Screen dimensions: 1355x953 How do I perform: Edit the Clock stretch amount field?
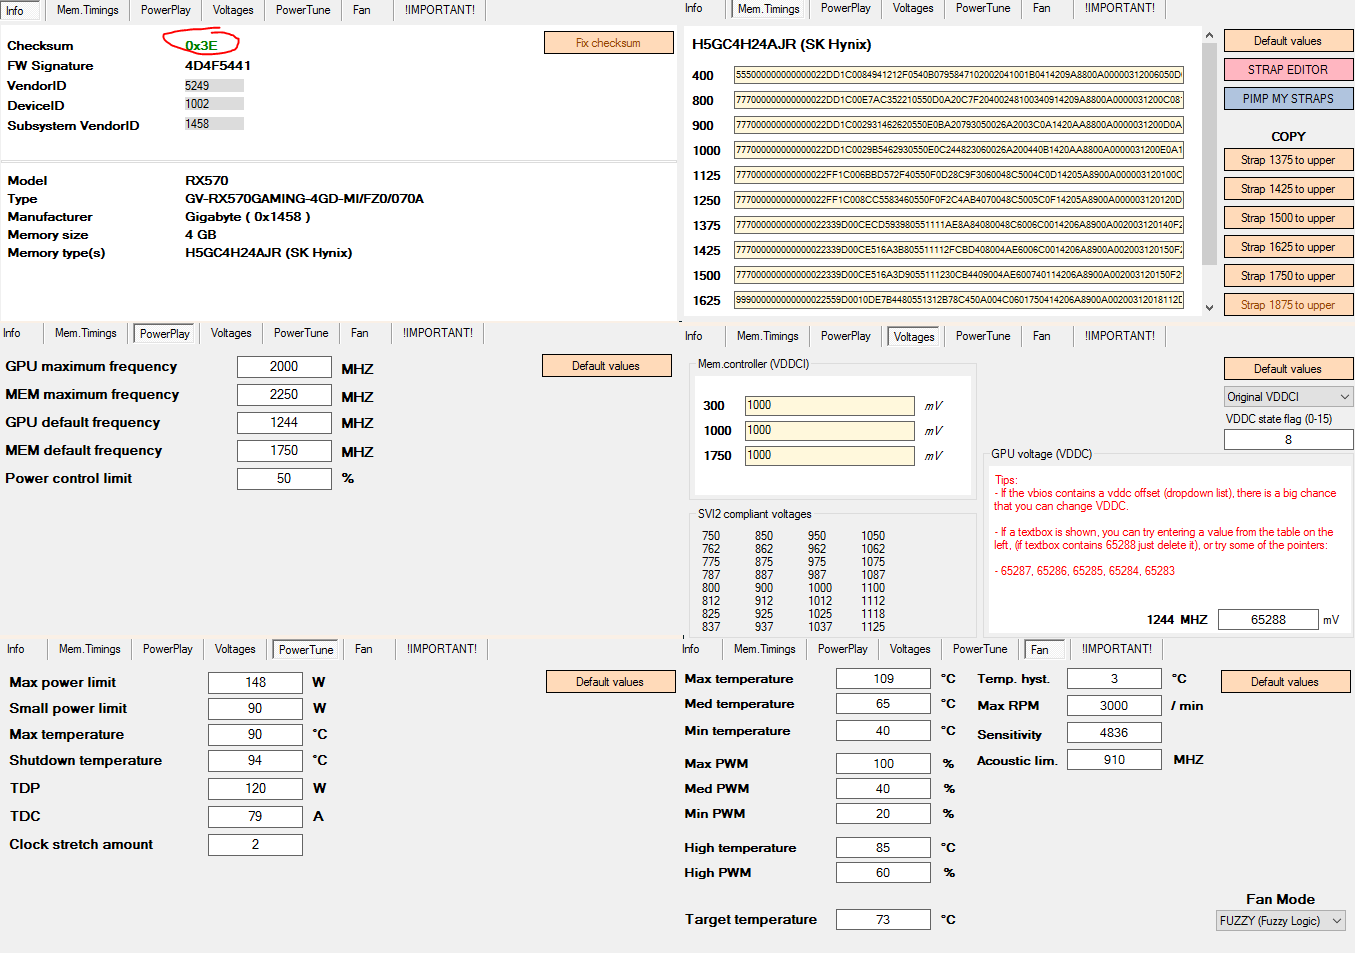pos(255,845)
